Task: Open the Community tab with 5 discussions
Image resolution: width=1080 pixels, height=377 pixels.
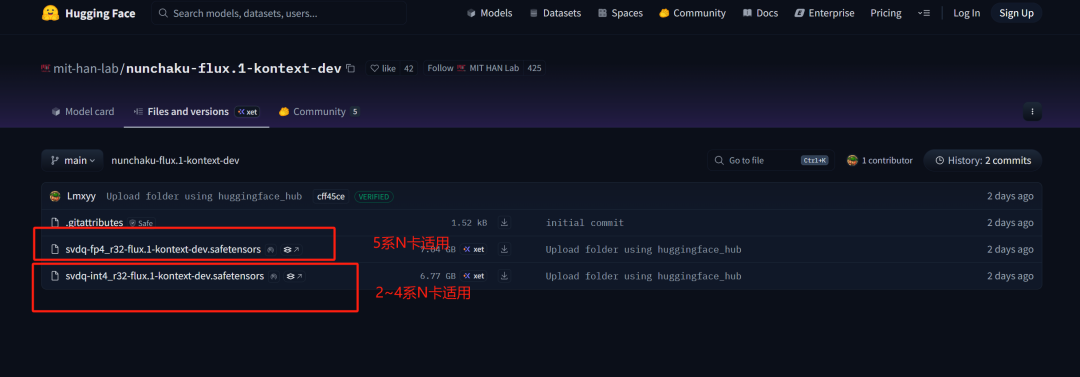Action: pyautogui.click(x=319, y=112)
